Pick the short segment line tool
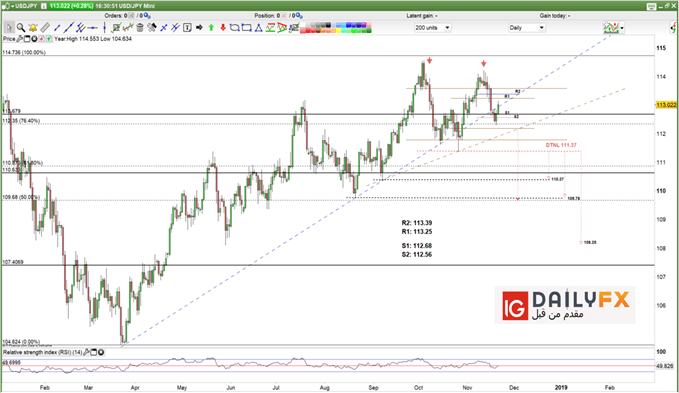This screenshot has height=393, width=679. pos(56,28)
